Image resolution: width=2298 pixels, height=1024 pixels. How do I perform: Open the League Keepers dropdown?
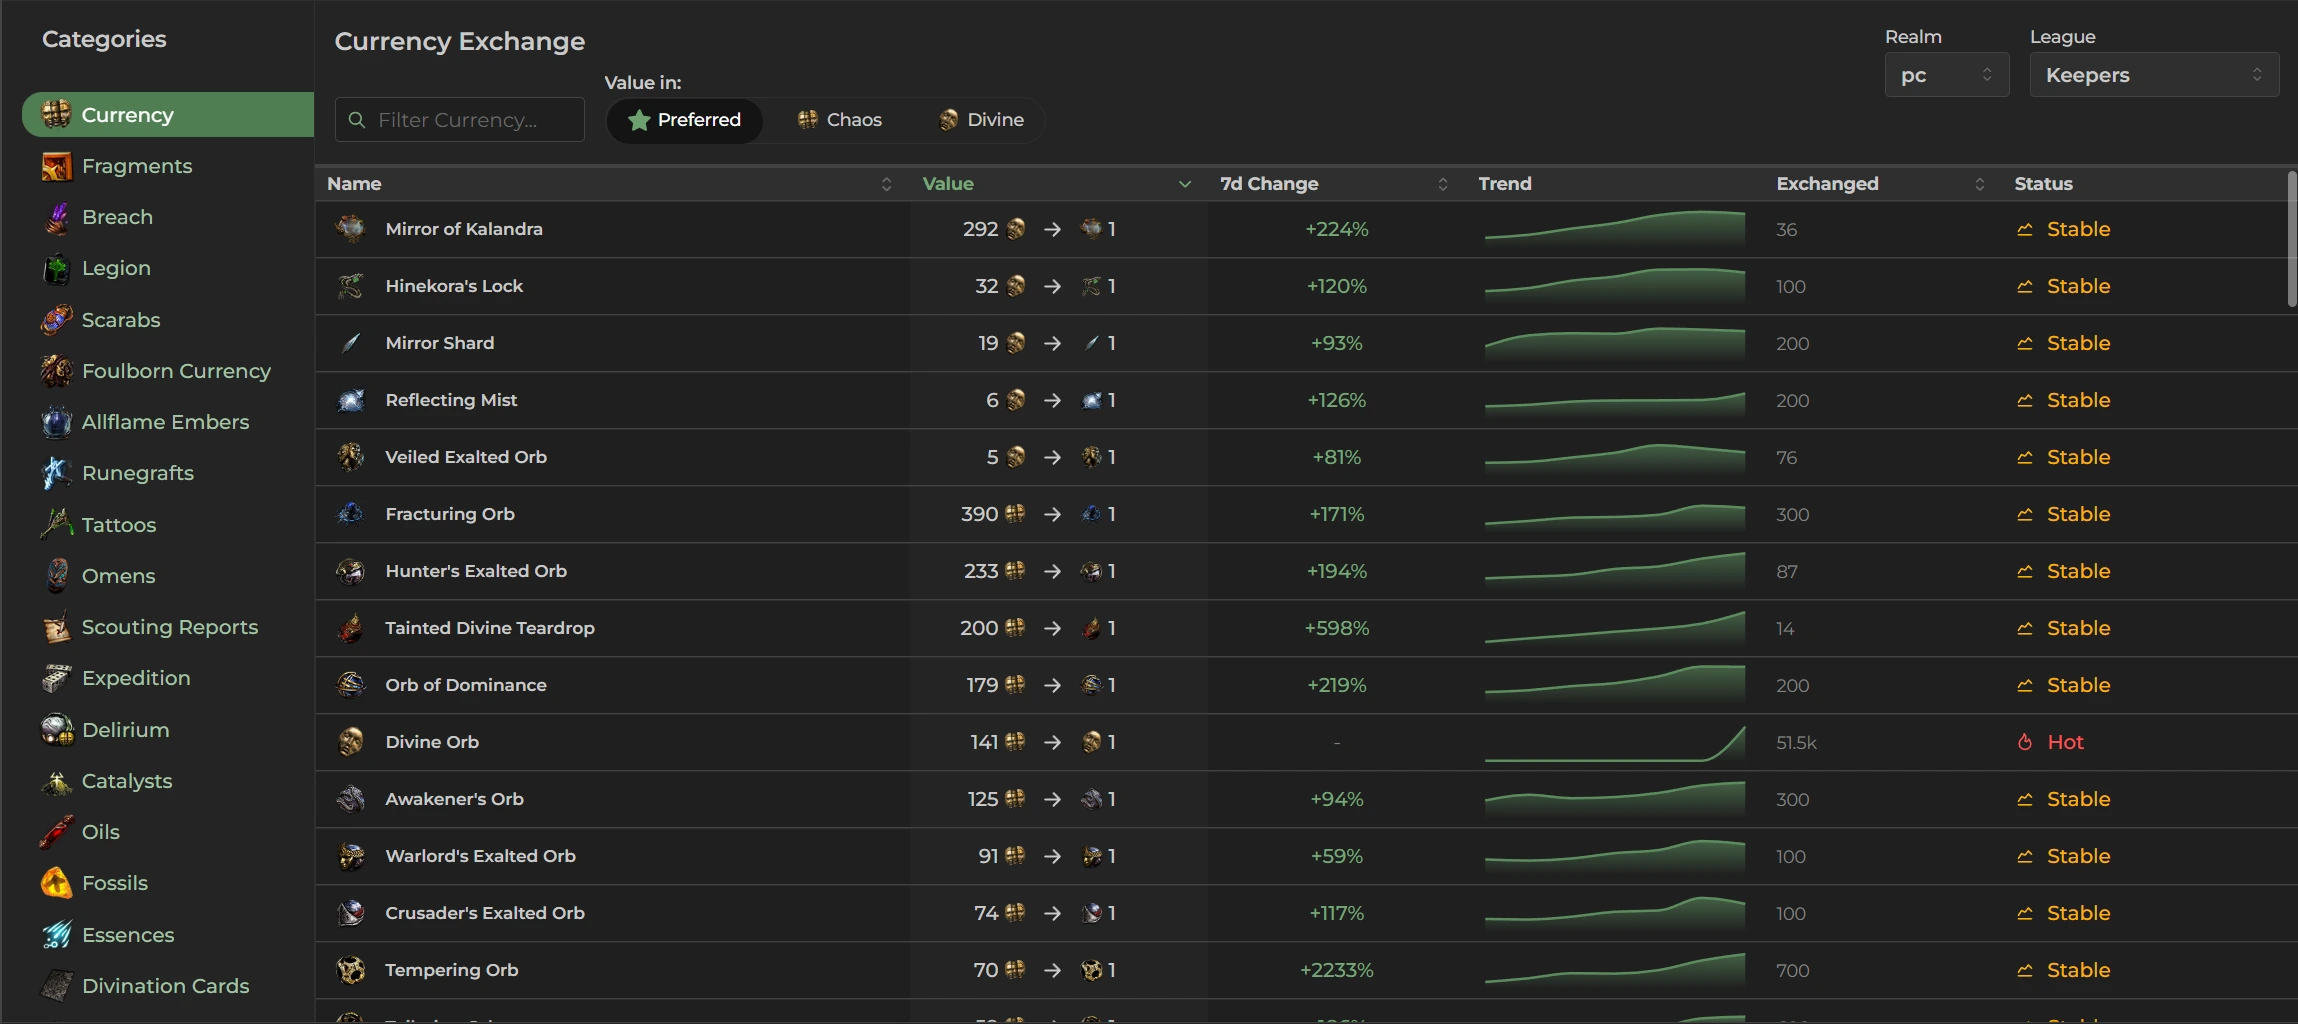click(x=2153, y=75)
